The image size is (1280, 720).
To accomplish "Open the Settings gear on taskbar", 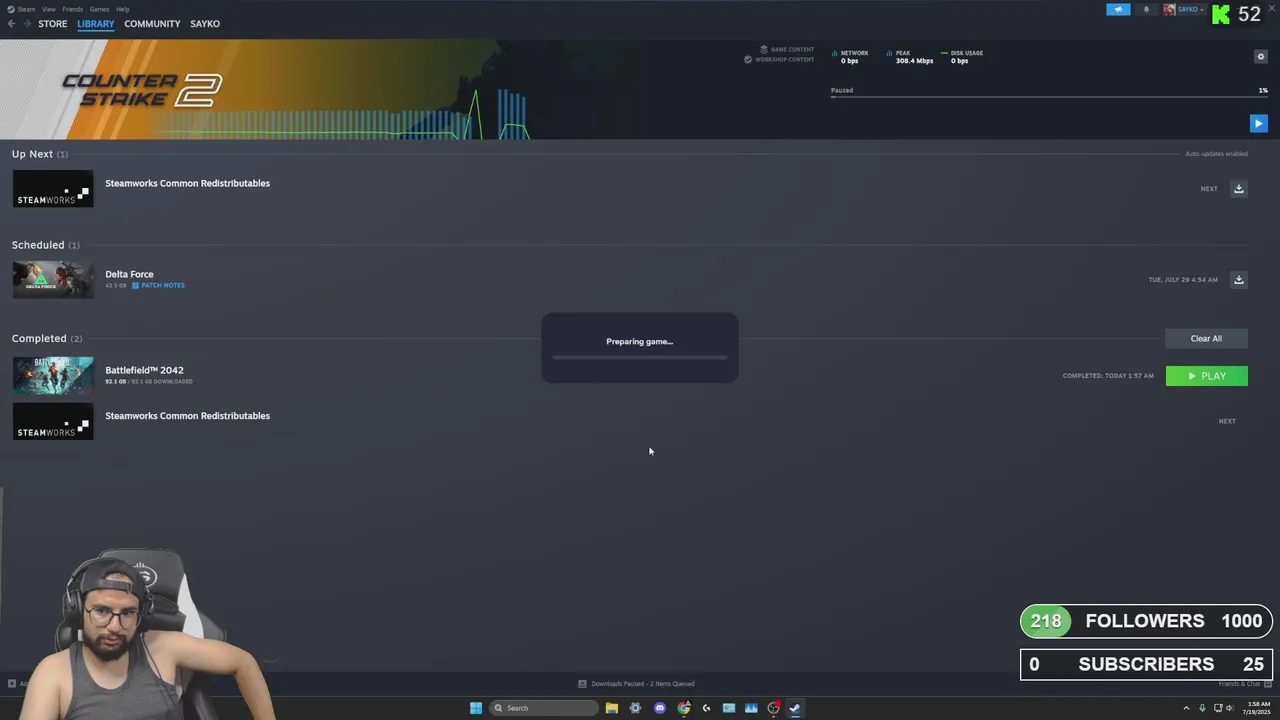I will pos(635,708).
